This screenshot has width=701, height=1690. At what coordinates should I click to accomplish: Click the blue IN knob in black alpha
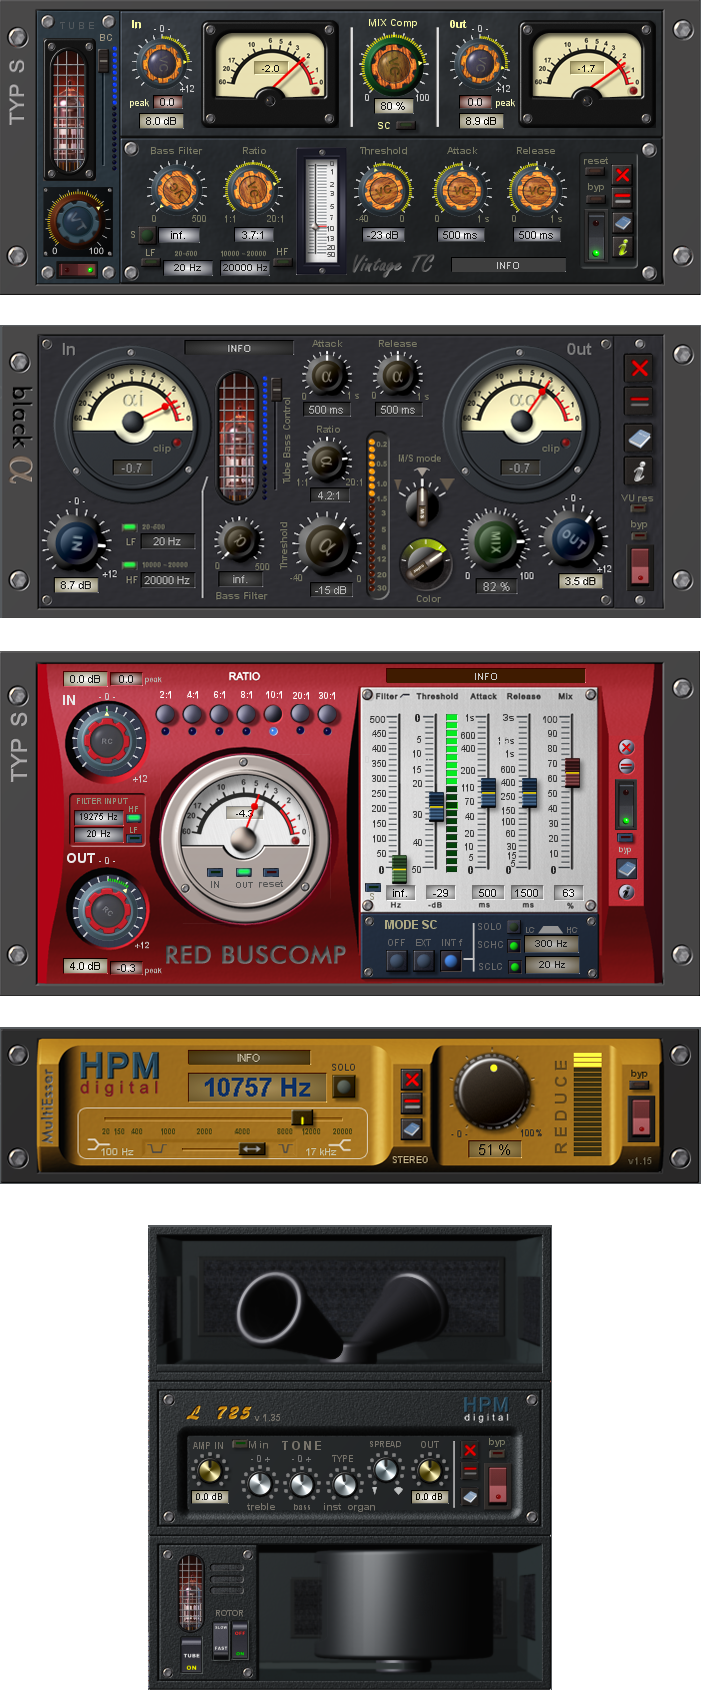pos(78,542)
